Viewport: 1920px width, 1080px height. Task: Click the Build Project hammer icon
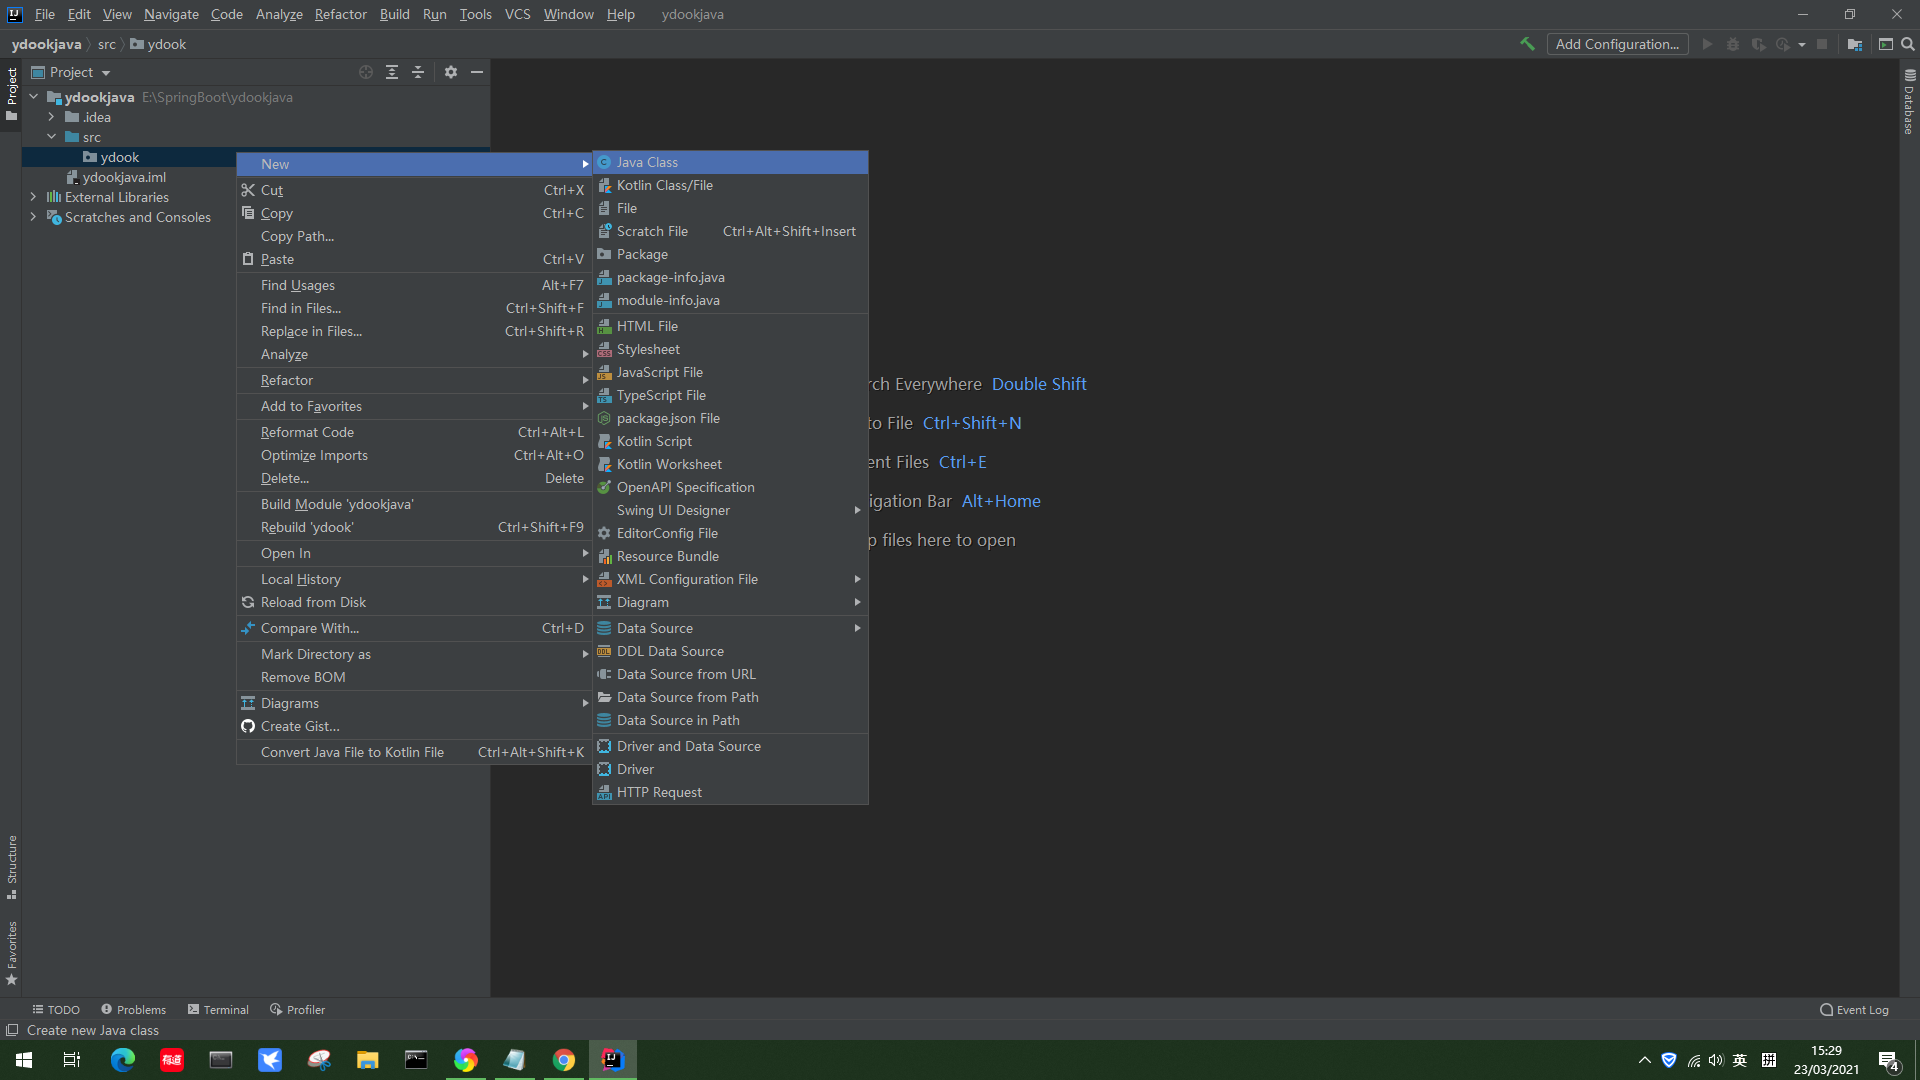[1527, 44]
